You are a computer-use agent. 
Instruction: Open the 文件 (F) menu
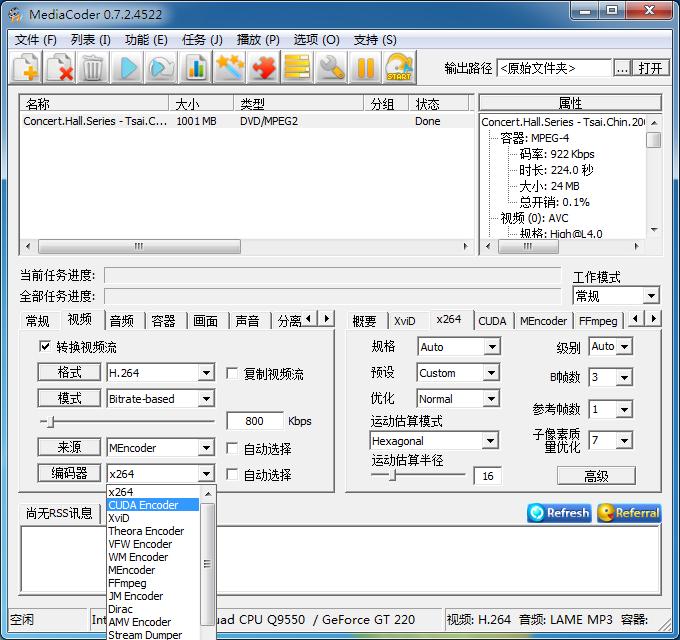[x=36, y=39]
